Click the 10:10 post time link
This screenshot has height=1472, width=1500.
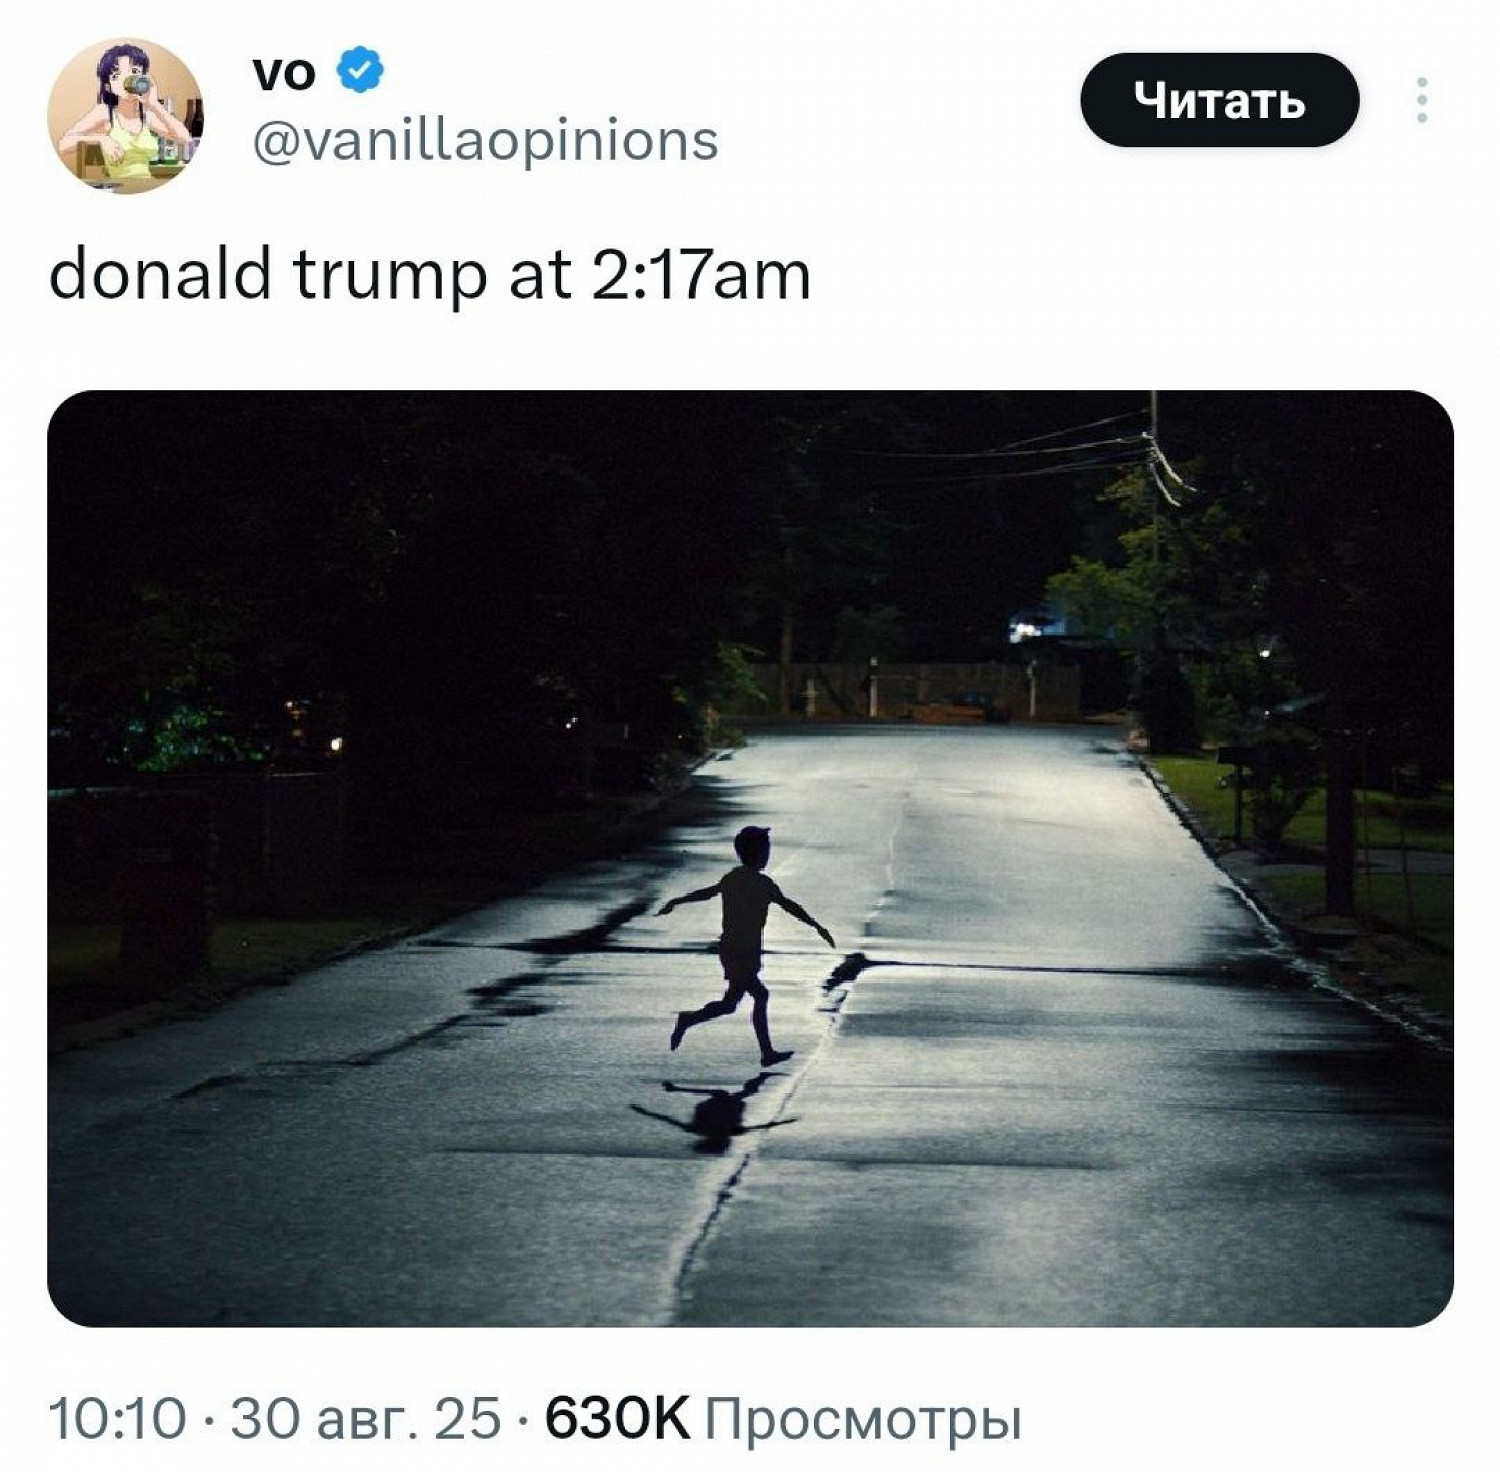tap(117, 1418)
